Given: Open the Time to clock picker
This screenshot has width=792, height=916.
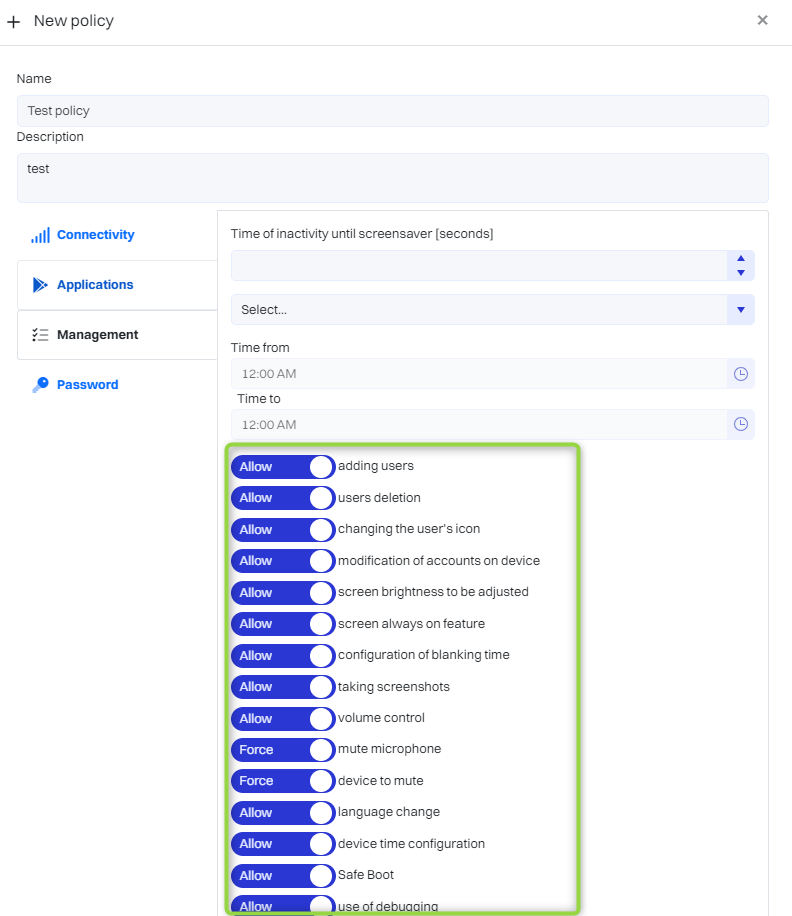Looking at the screenshot, I should pyautogui.click(x=740, y=424).
